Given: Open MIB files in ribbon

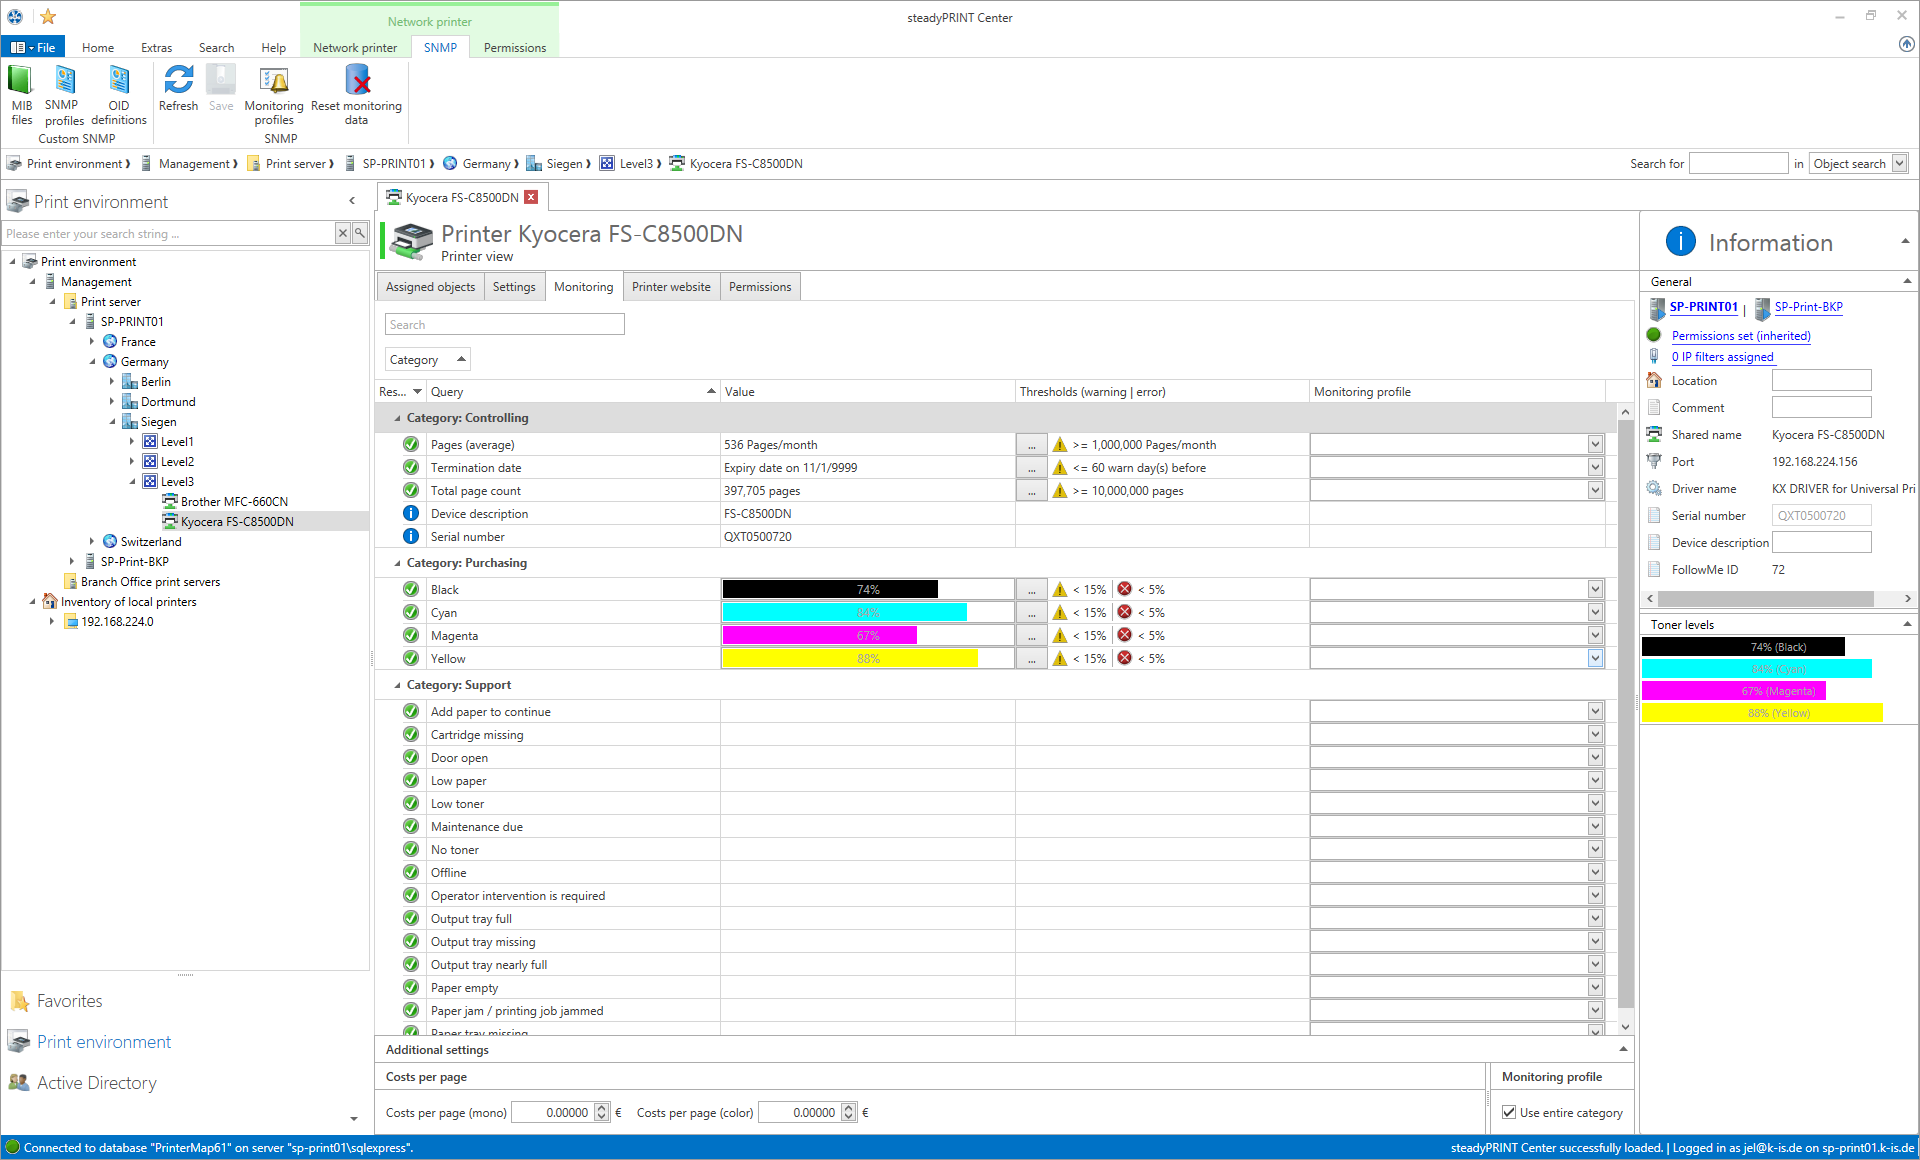Looking at the screenshot, I should 21,95.
